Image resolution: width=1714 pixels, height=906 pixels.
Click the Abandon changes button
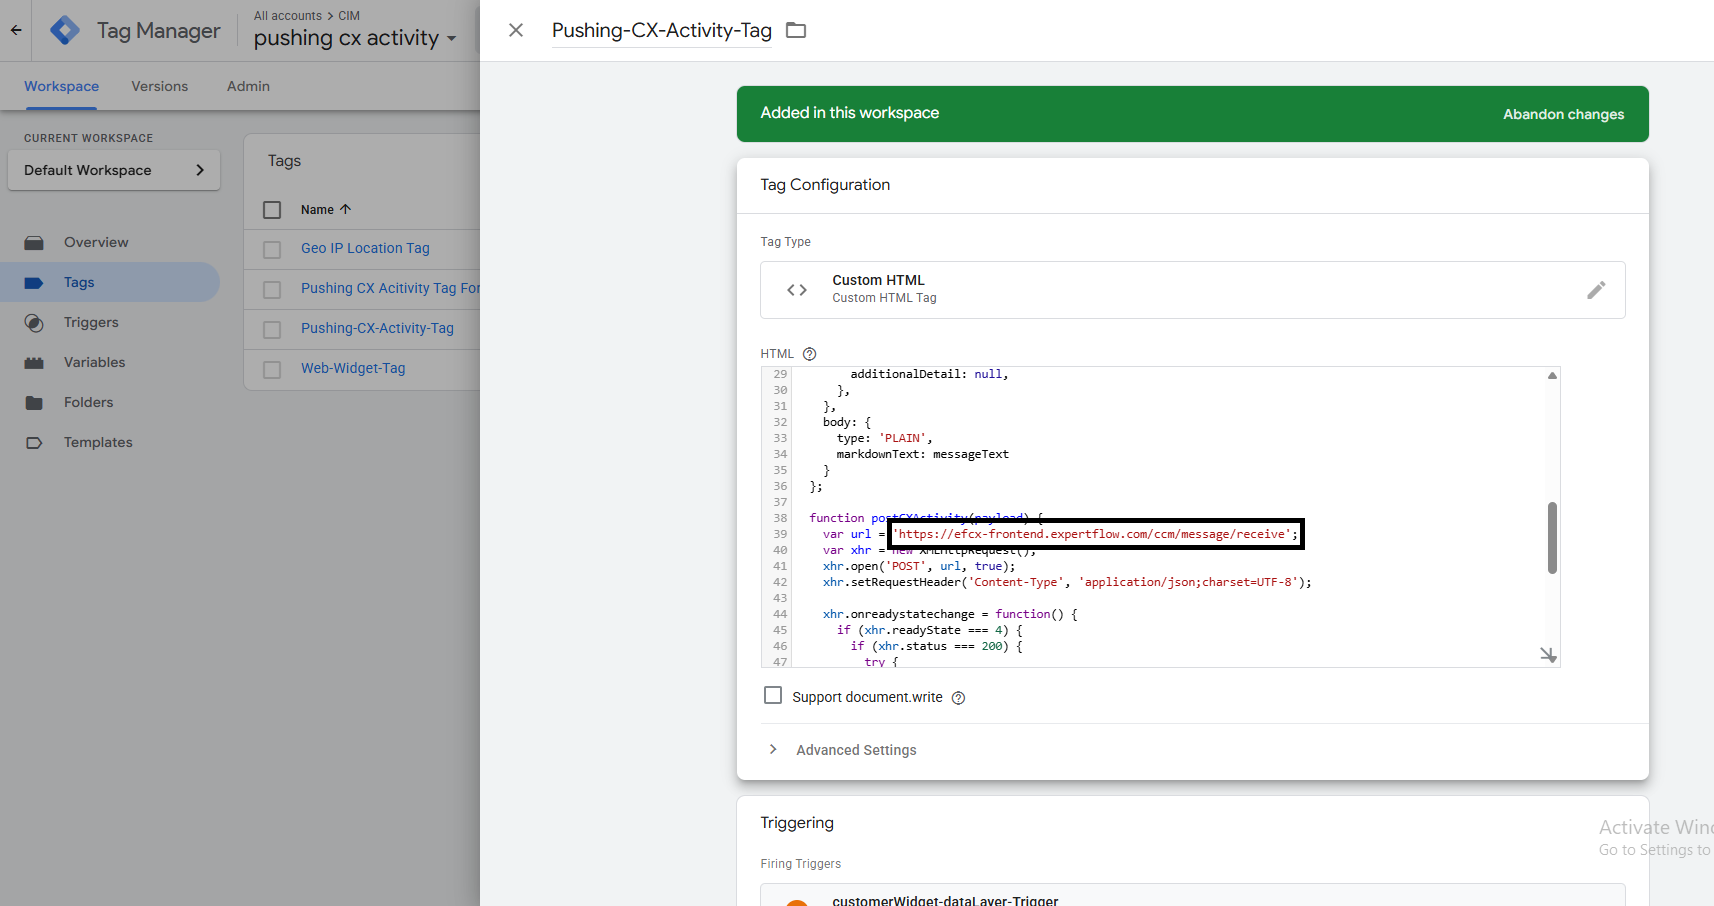pos(1563,114)
